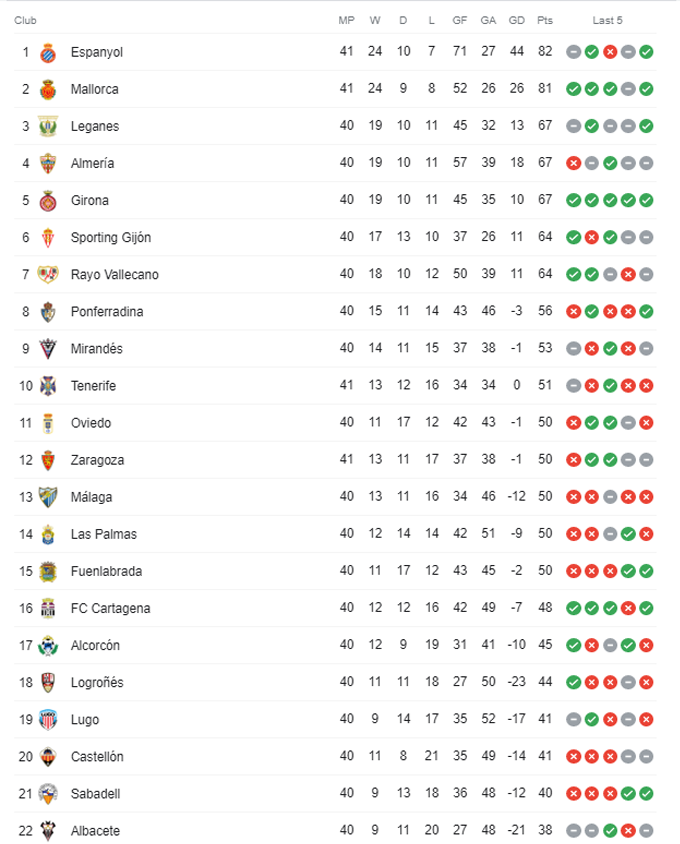The image size is (680, 844).
Task: Click the Girona club crest icon
Action: tap(48, 200)
